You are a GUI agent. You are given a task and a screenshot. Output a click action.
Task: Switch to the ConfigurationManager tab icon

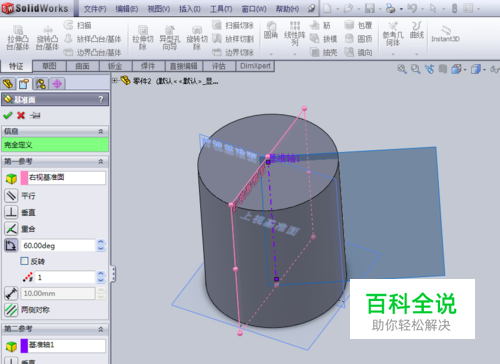[41, 84]
